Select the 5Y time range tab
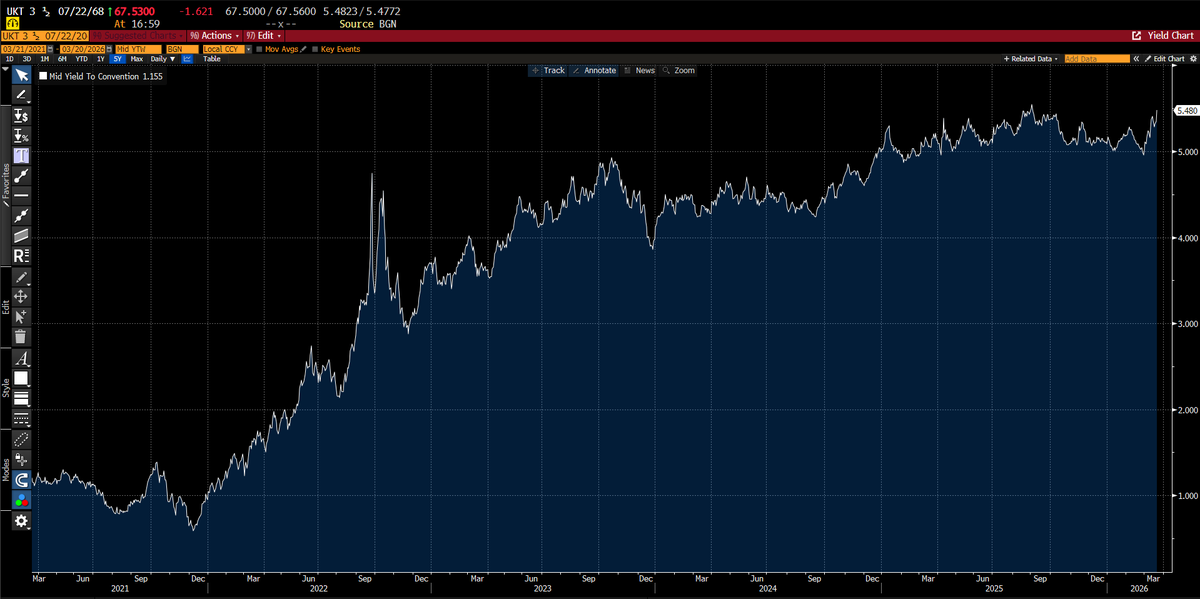Screen dimensions: 1200x599 pos(118,59)
